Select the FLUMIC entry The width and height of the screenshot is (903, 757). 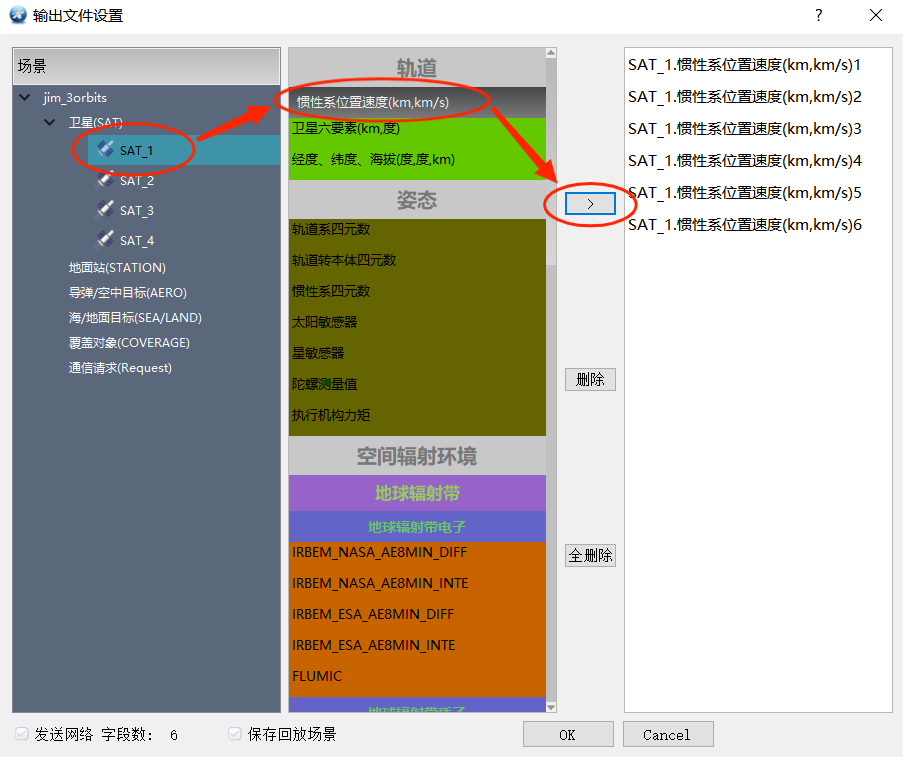[417, 676]
